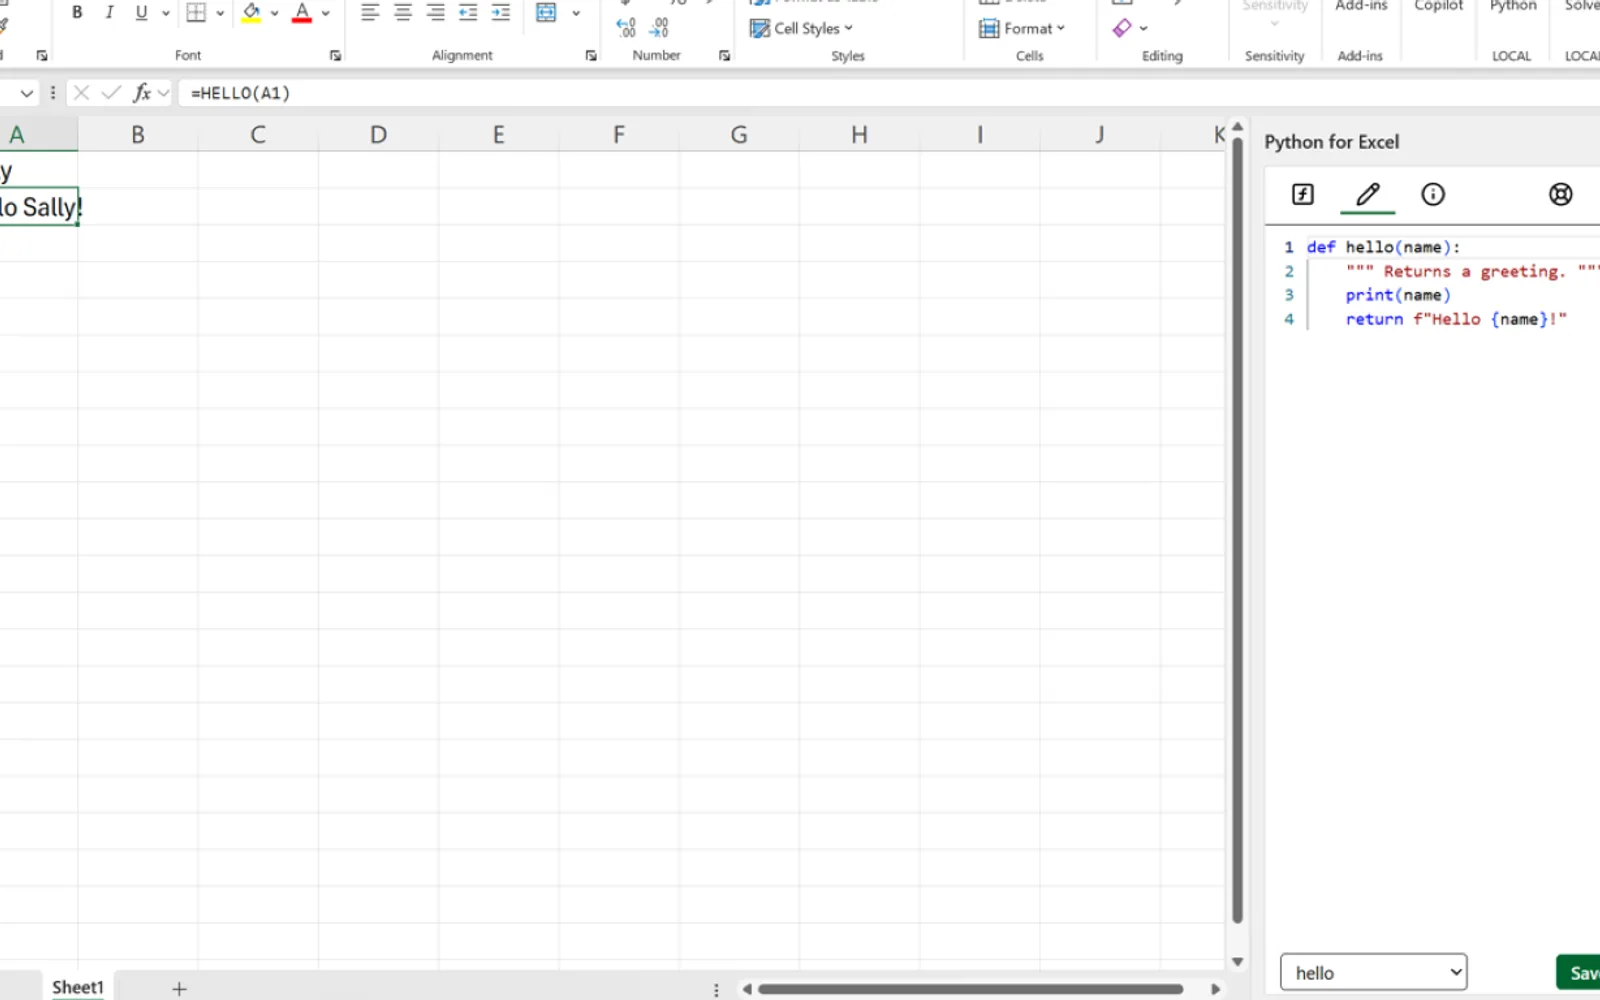1600x1000 pixels.
Task: Open functions tab in Python panel
Action: (1302, 194)
